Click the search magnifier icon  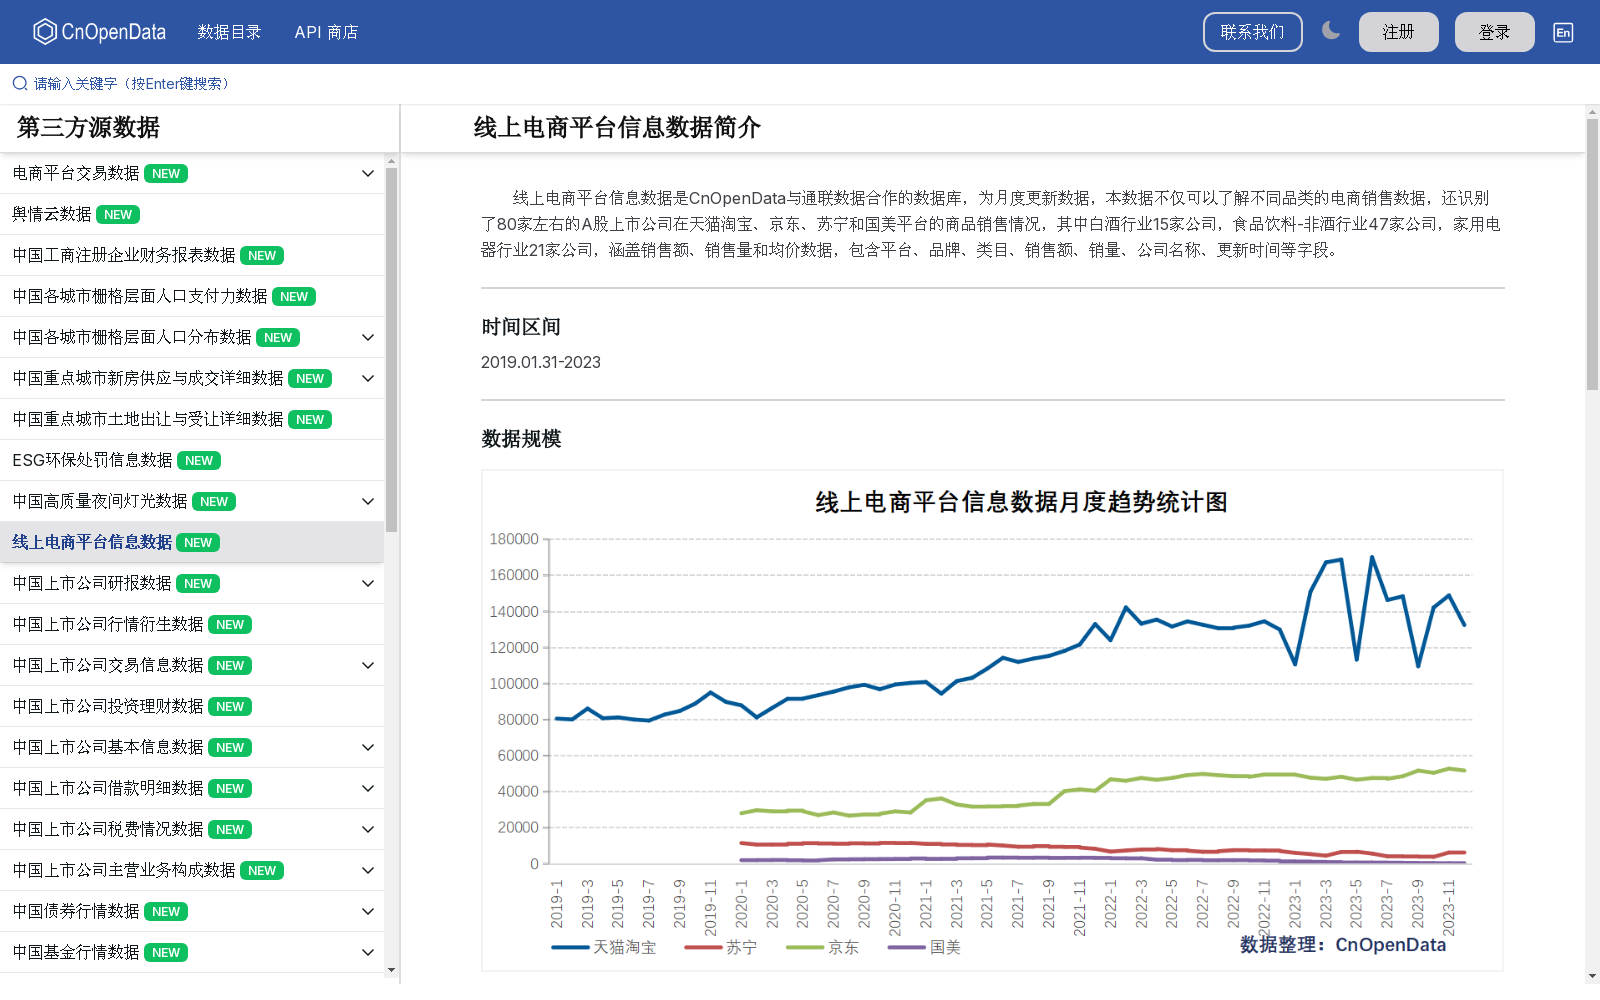(x=20, y=83)
